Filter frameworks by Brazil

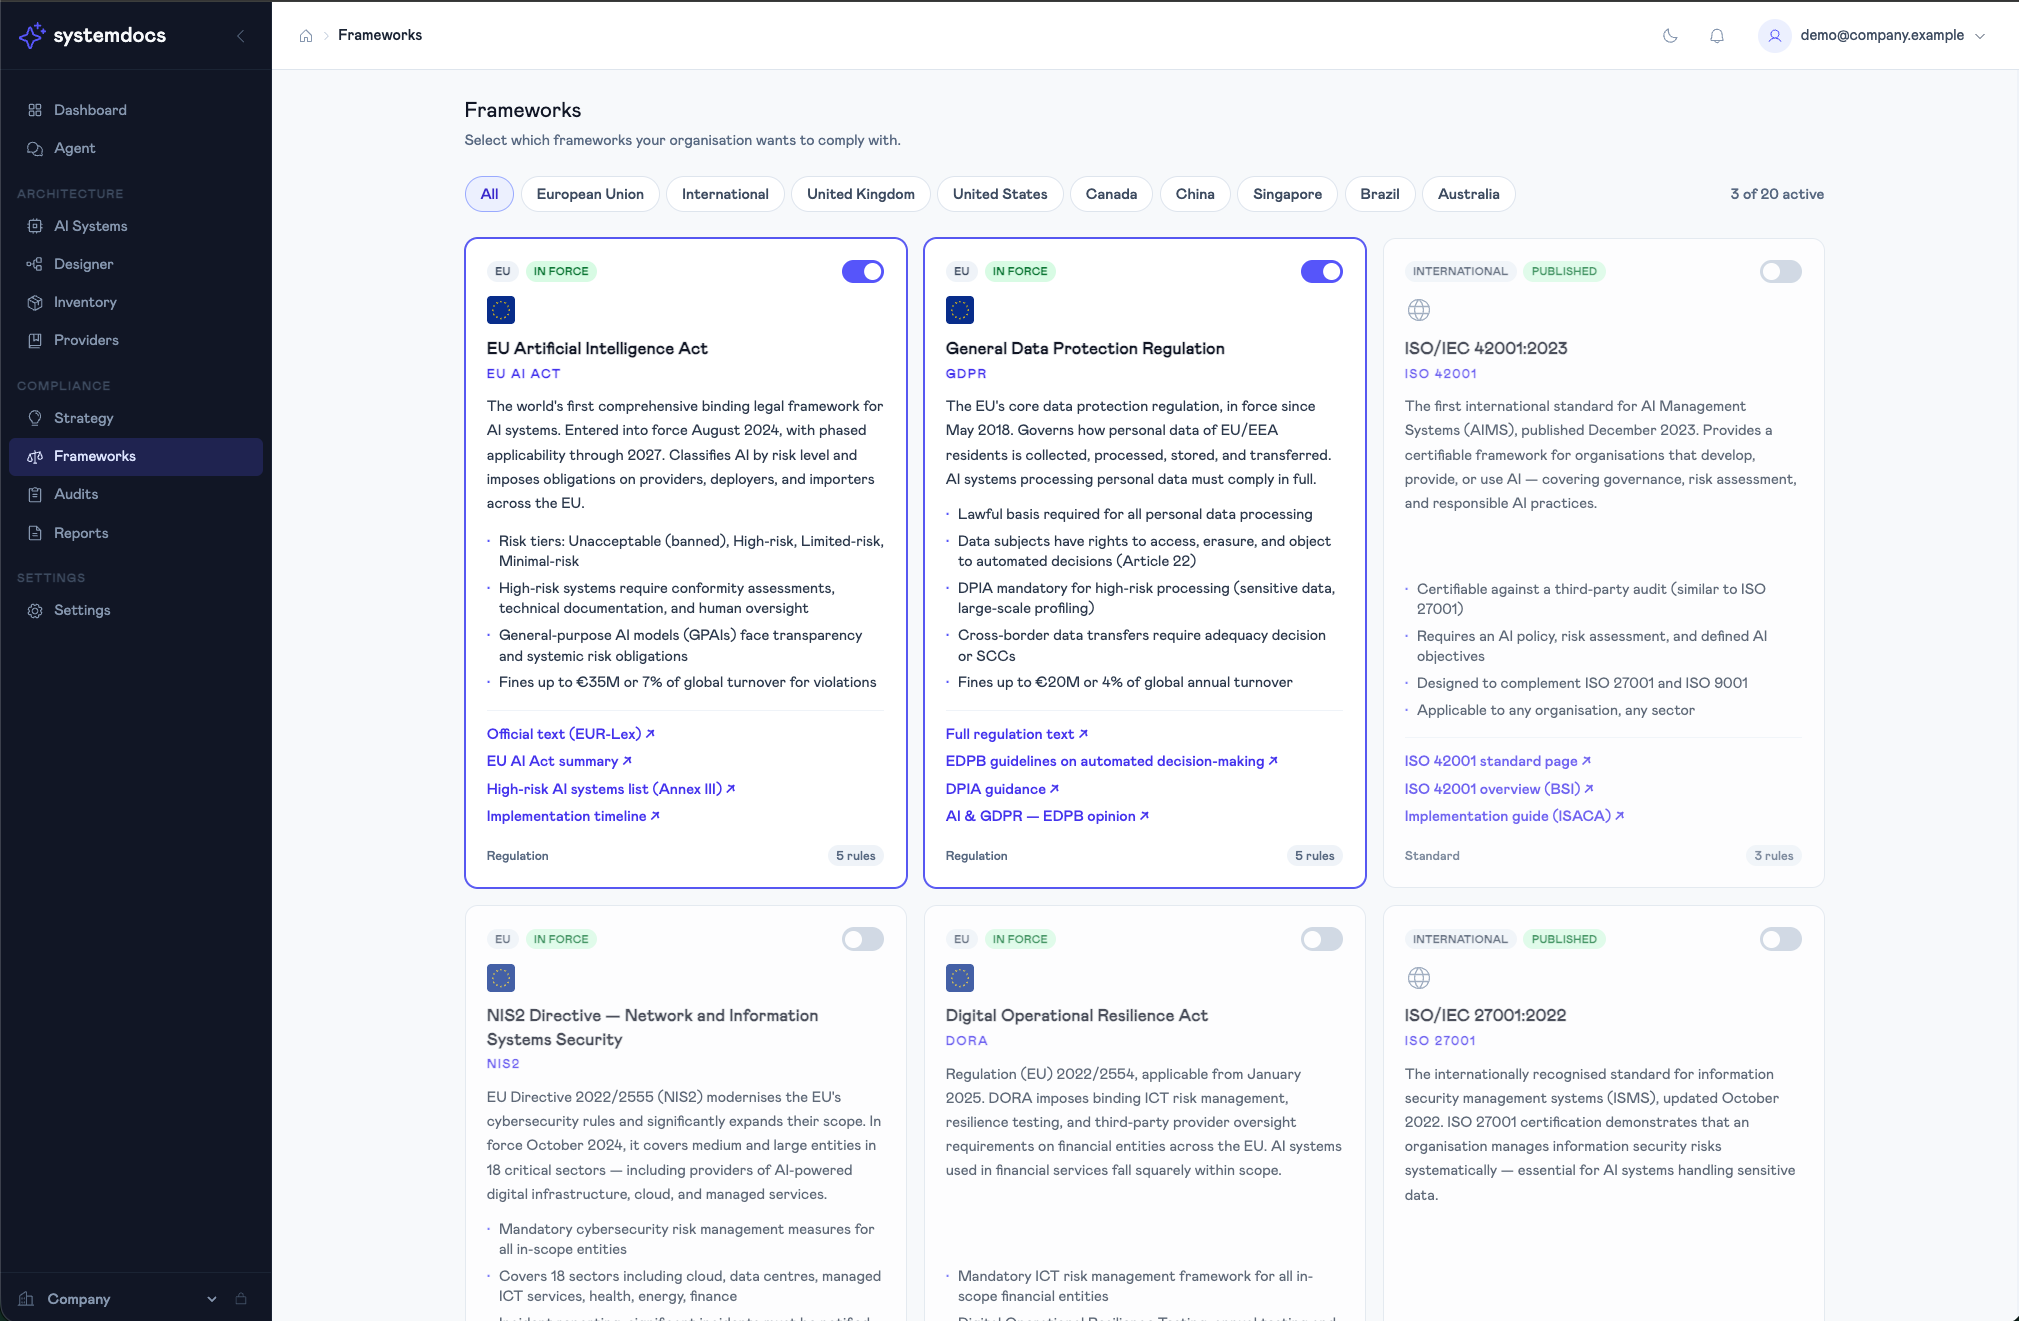tap(1380, 194)
